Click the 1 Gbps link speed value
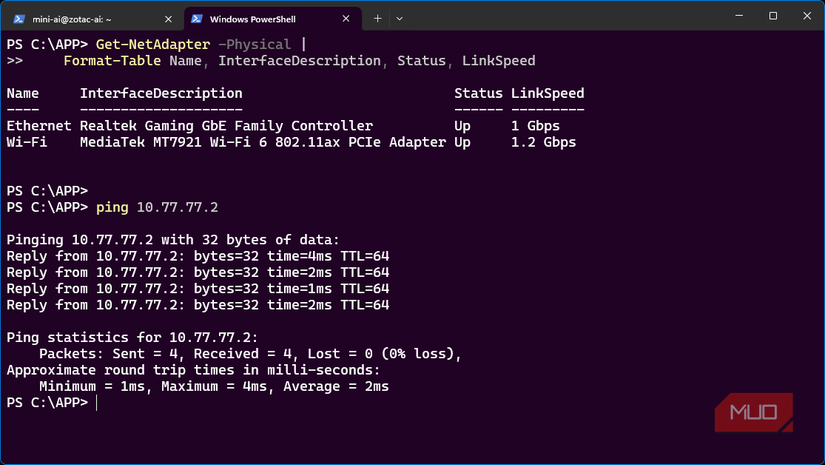Image resolution: width=825 pixels, height=465 pixels. click(x=536, y=126)
